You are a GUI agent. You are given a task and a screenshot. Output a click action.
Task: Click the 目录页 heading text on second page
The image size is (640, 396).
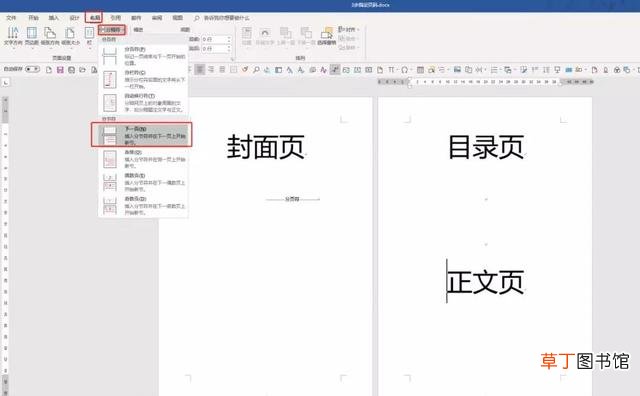coord(486,147)
